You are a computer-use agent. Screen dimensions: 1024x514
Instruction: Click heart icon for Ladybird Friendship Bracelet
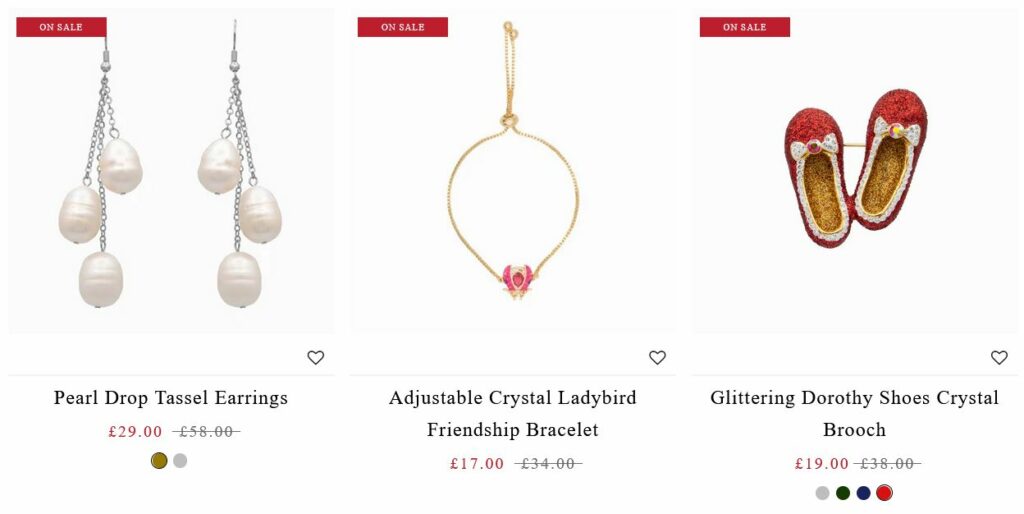click(x=657, y=357)
